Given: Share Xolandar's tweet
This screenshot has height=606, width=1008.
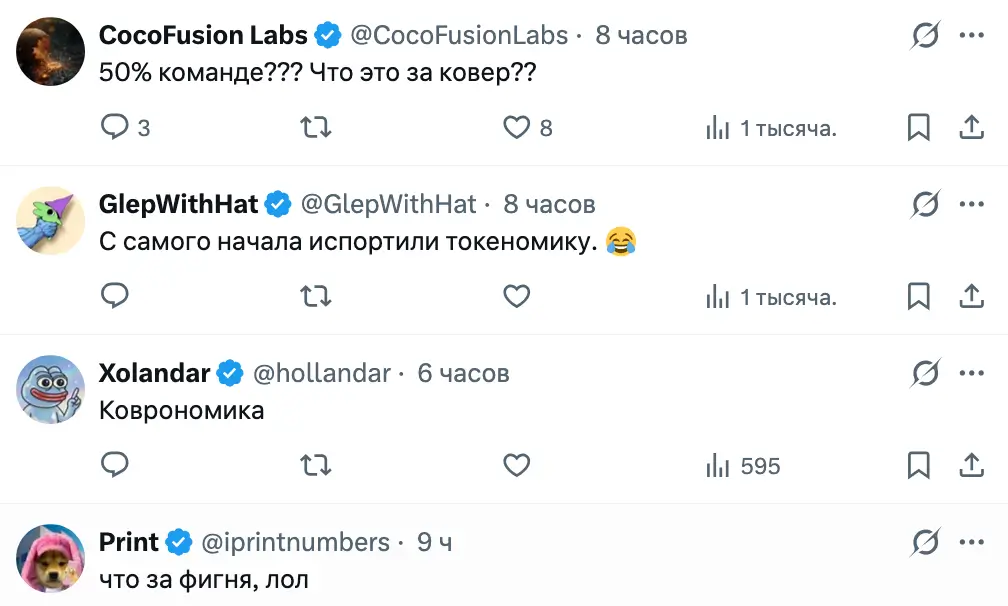Looking at the screenshot, I should [x=970, y=466].
